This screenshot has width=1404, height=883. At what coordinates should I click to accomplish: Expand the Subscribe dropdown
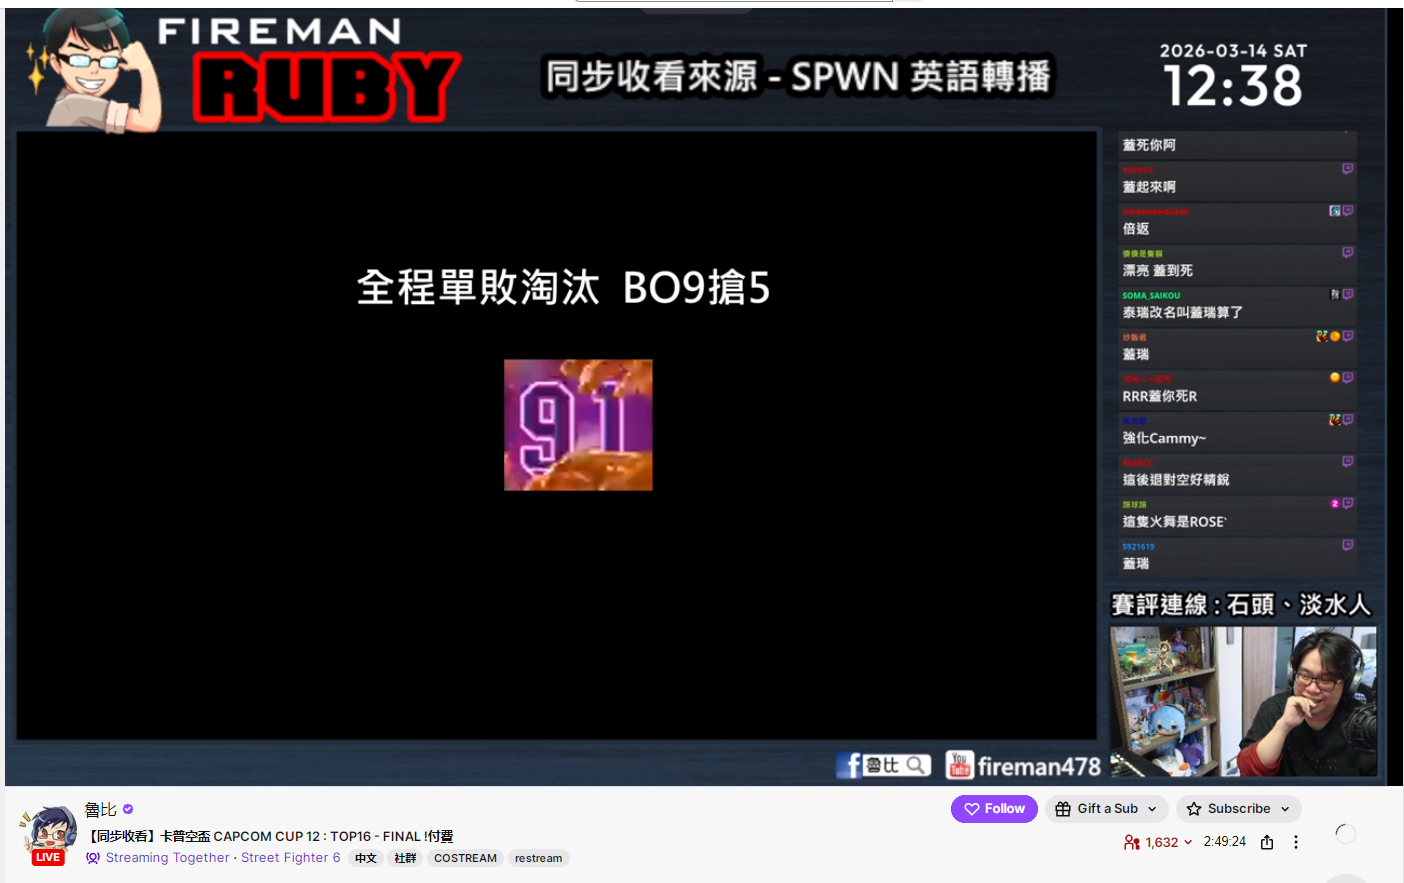[1239, 809]
